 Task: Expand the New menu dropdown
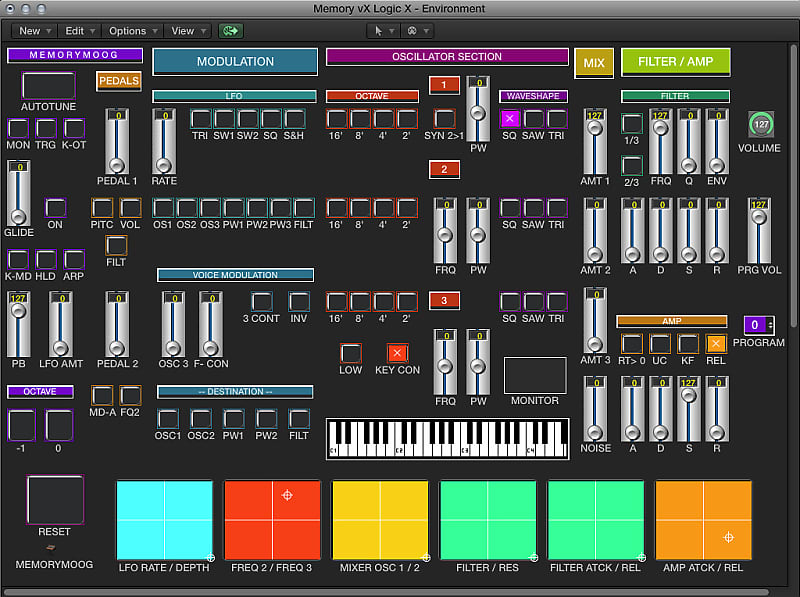pyautogui.click(x=33, y=31)
